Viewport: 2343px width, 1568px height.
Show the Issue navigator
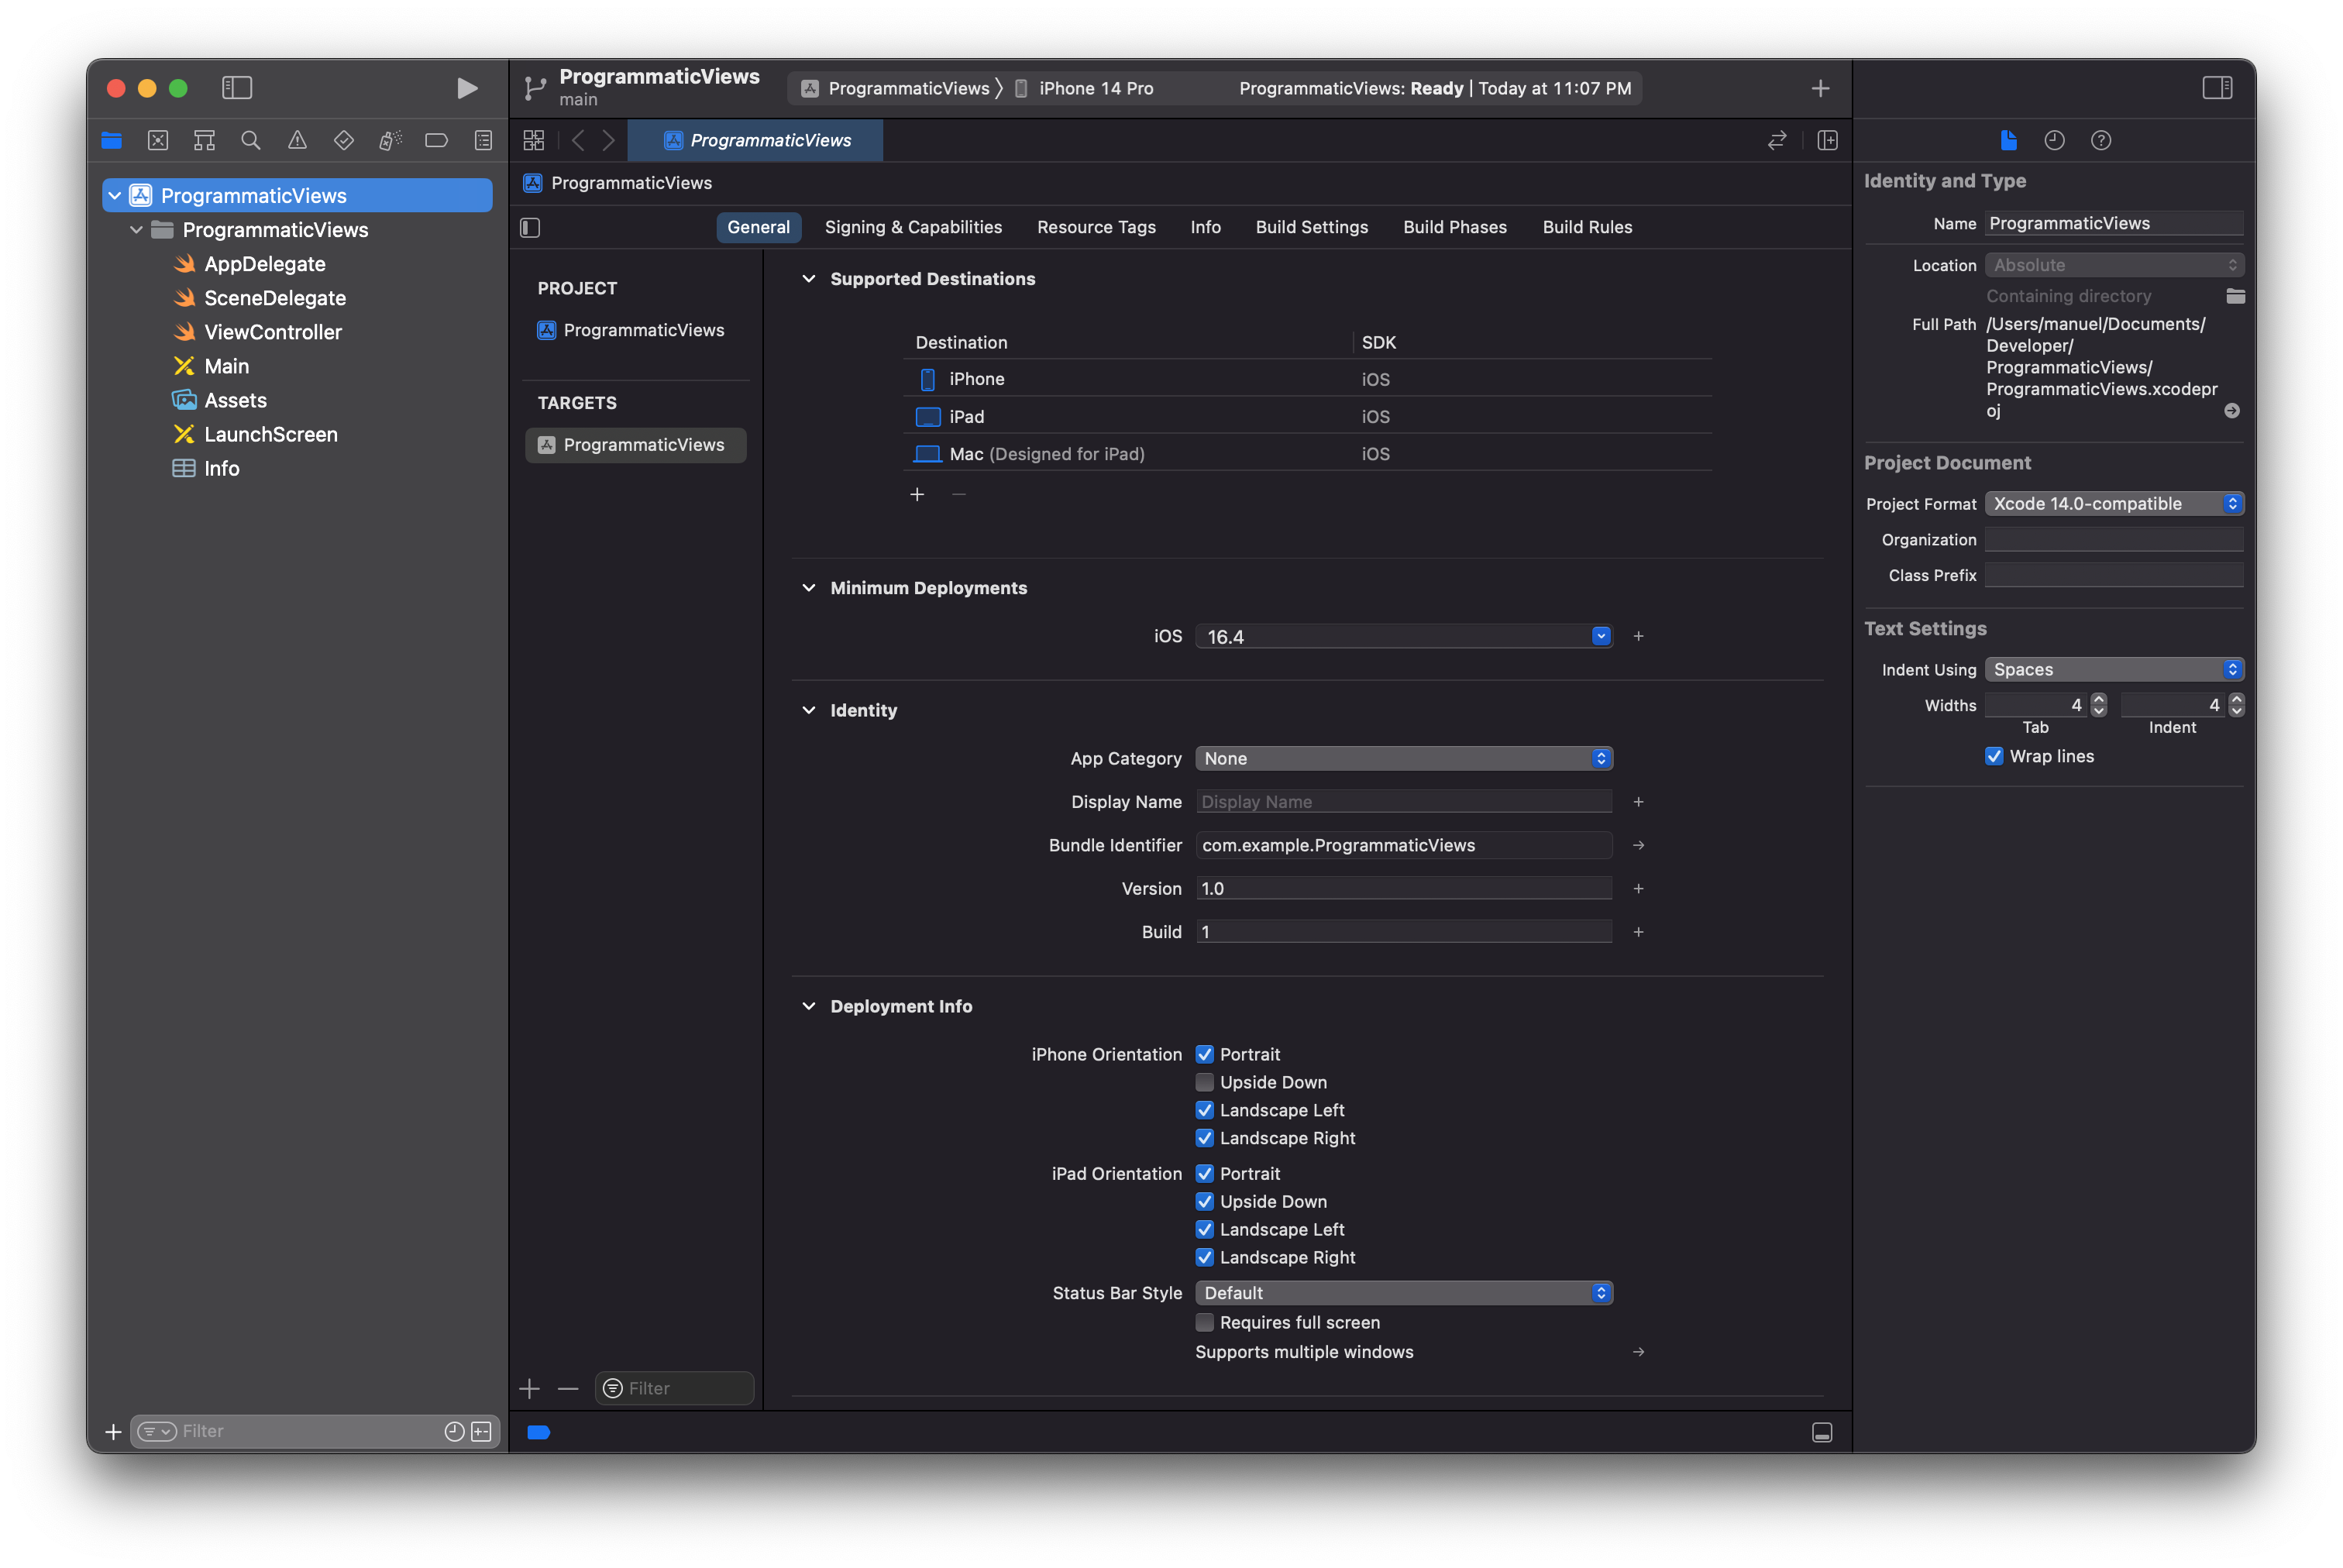[x=297, y=140]
